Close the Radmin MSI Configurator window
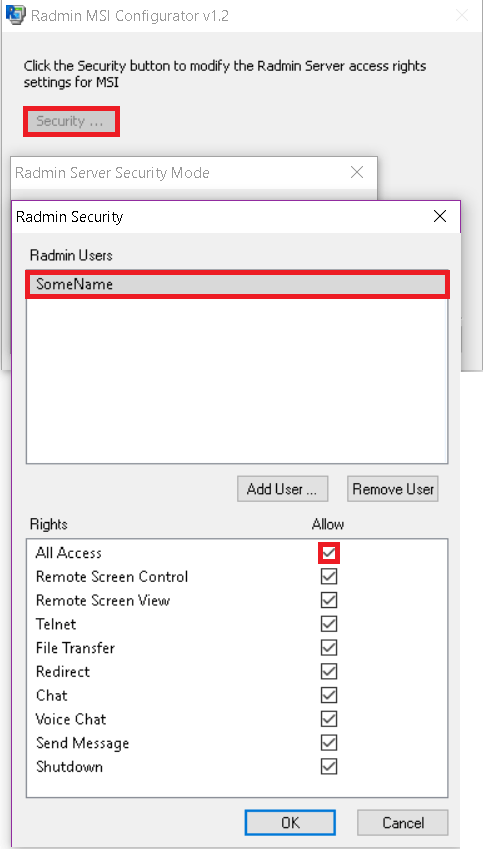 (462, 15)
